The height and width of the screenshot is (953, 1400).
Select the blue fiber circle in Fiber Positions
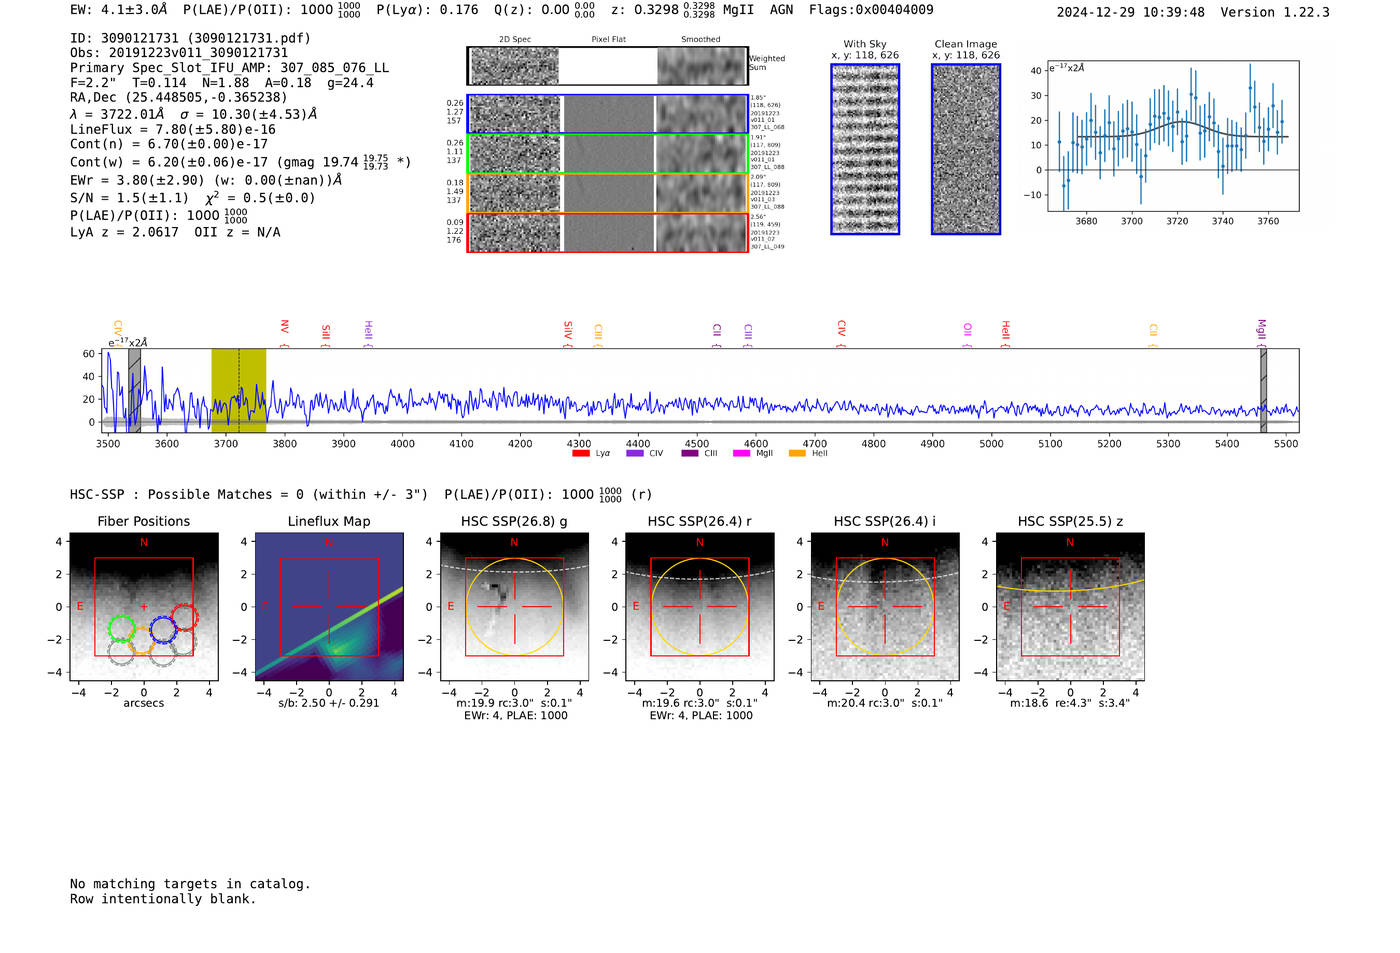[163, 629]
